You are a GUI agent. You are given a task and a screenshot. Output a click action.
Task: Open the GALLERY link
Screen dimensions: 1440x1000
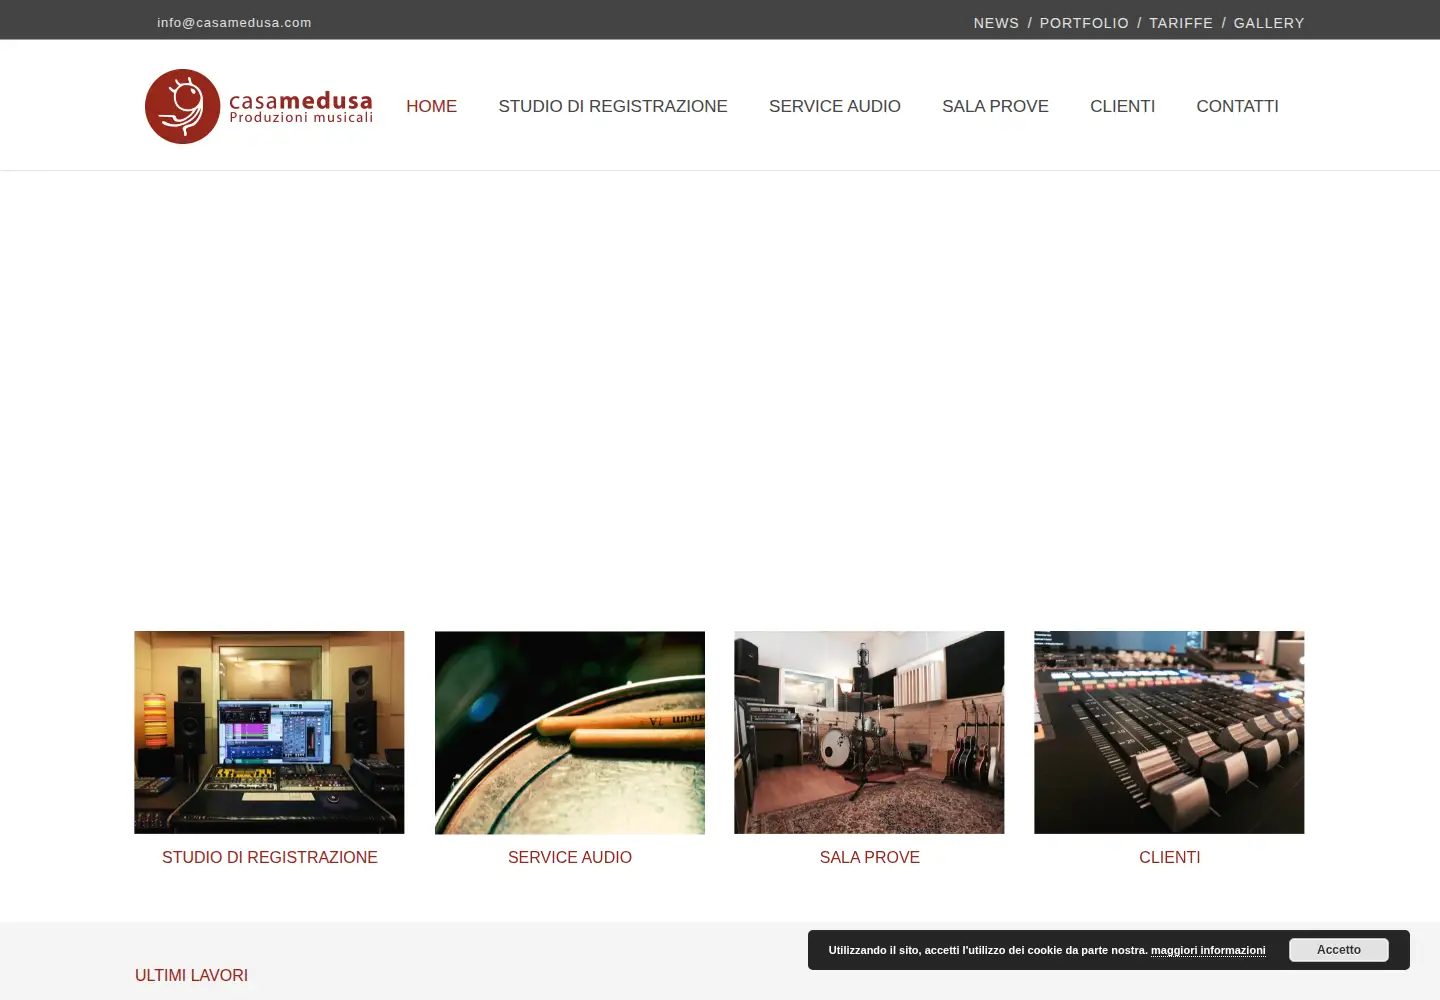click(1269, 23)
